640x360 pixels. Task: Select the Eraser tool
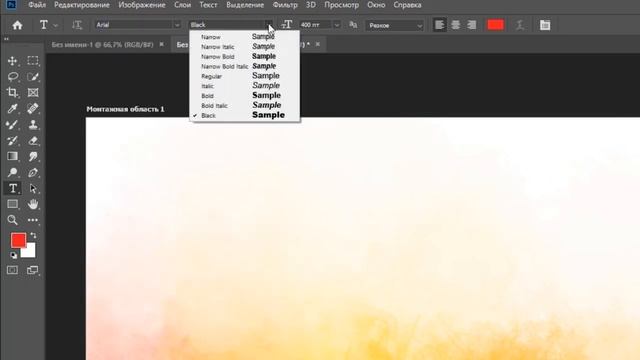pos(33,140)
